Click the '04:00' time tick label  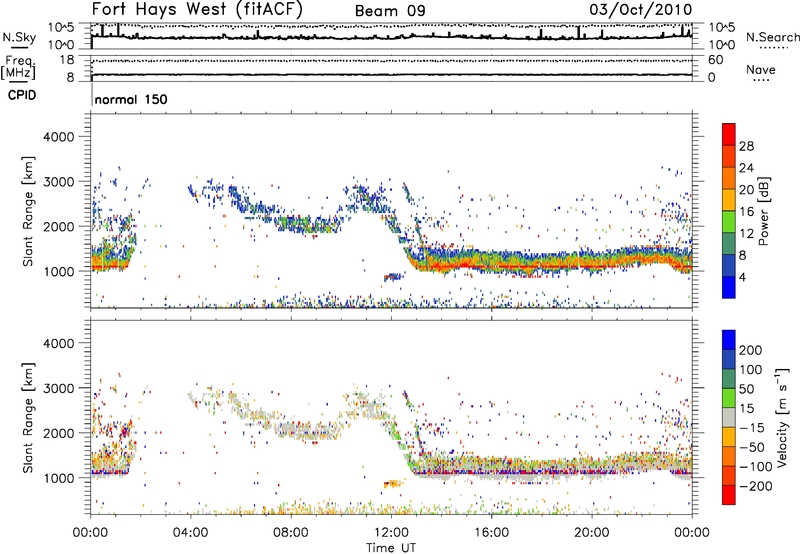190,533
